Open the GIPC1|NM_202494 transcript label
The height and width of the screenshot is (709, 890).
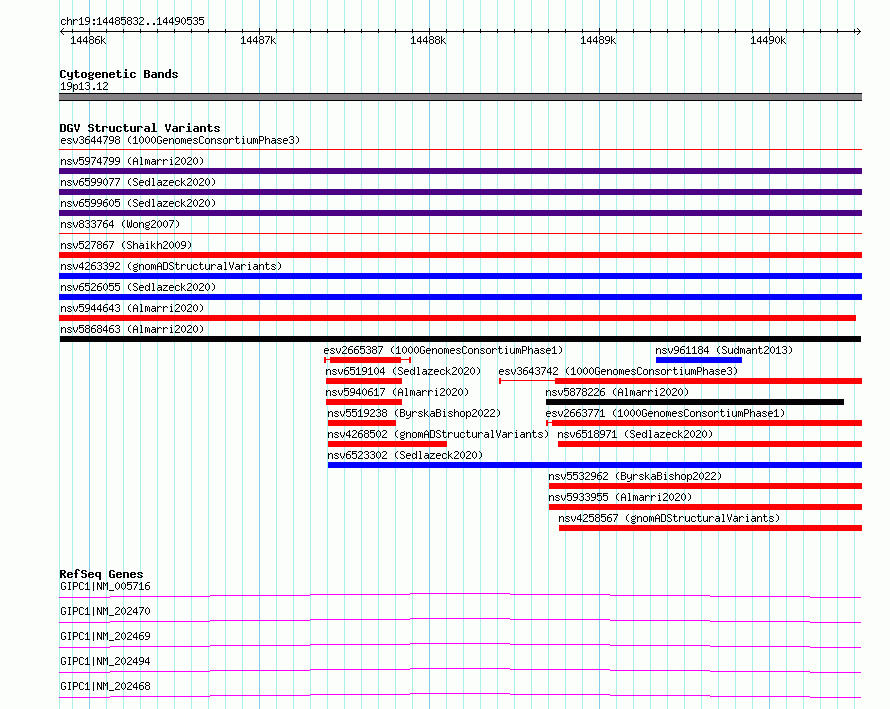click(x=105, y=661)
